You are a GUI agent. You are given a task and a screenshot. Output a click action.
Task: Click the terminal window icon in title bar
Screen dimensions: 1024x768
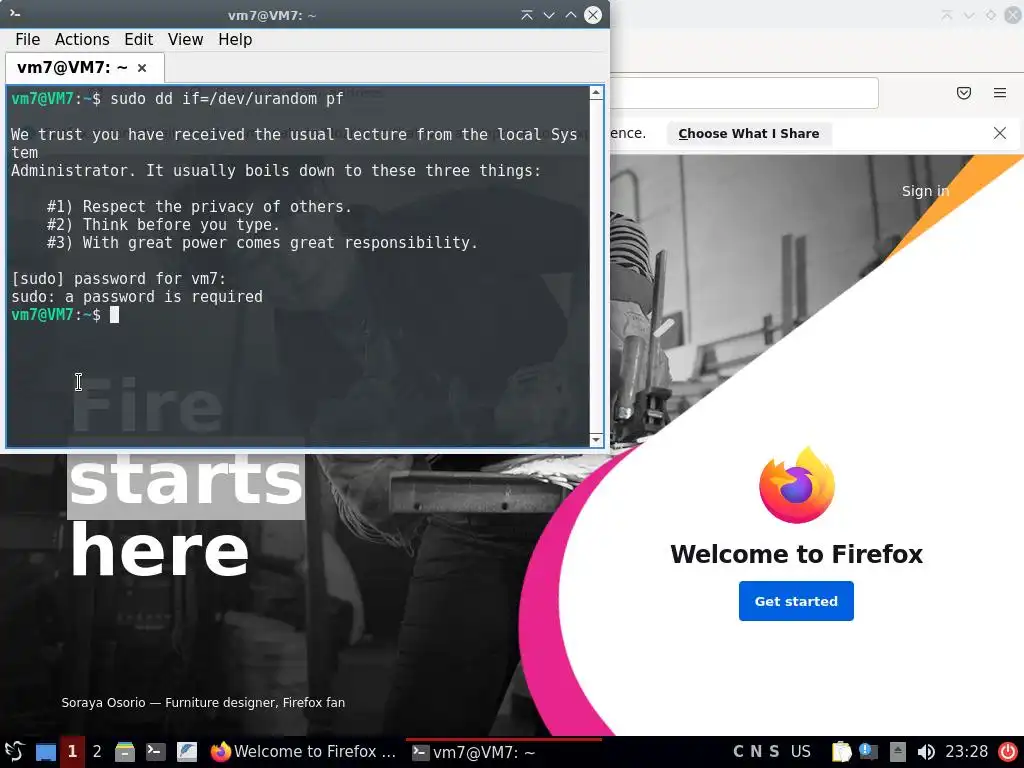[x=15, y=13]
